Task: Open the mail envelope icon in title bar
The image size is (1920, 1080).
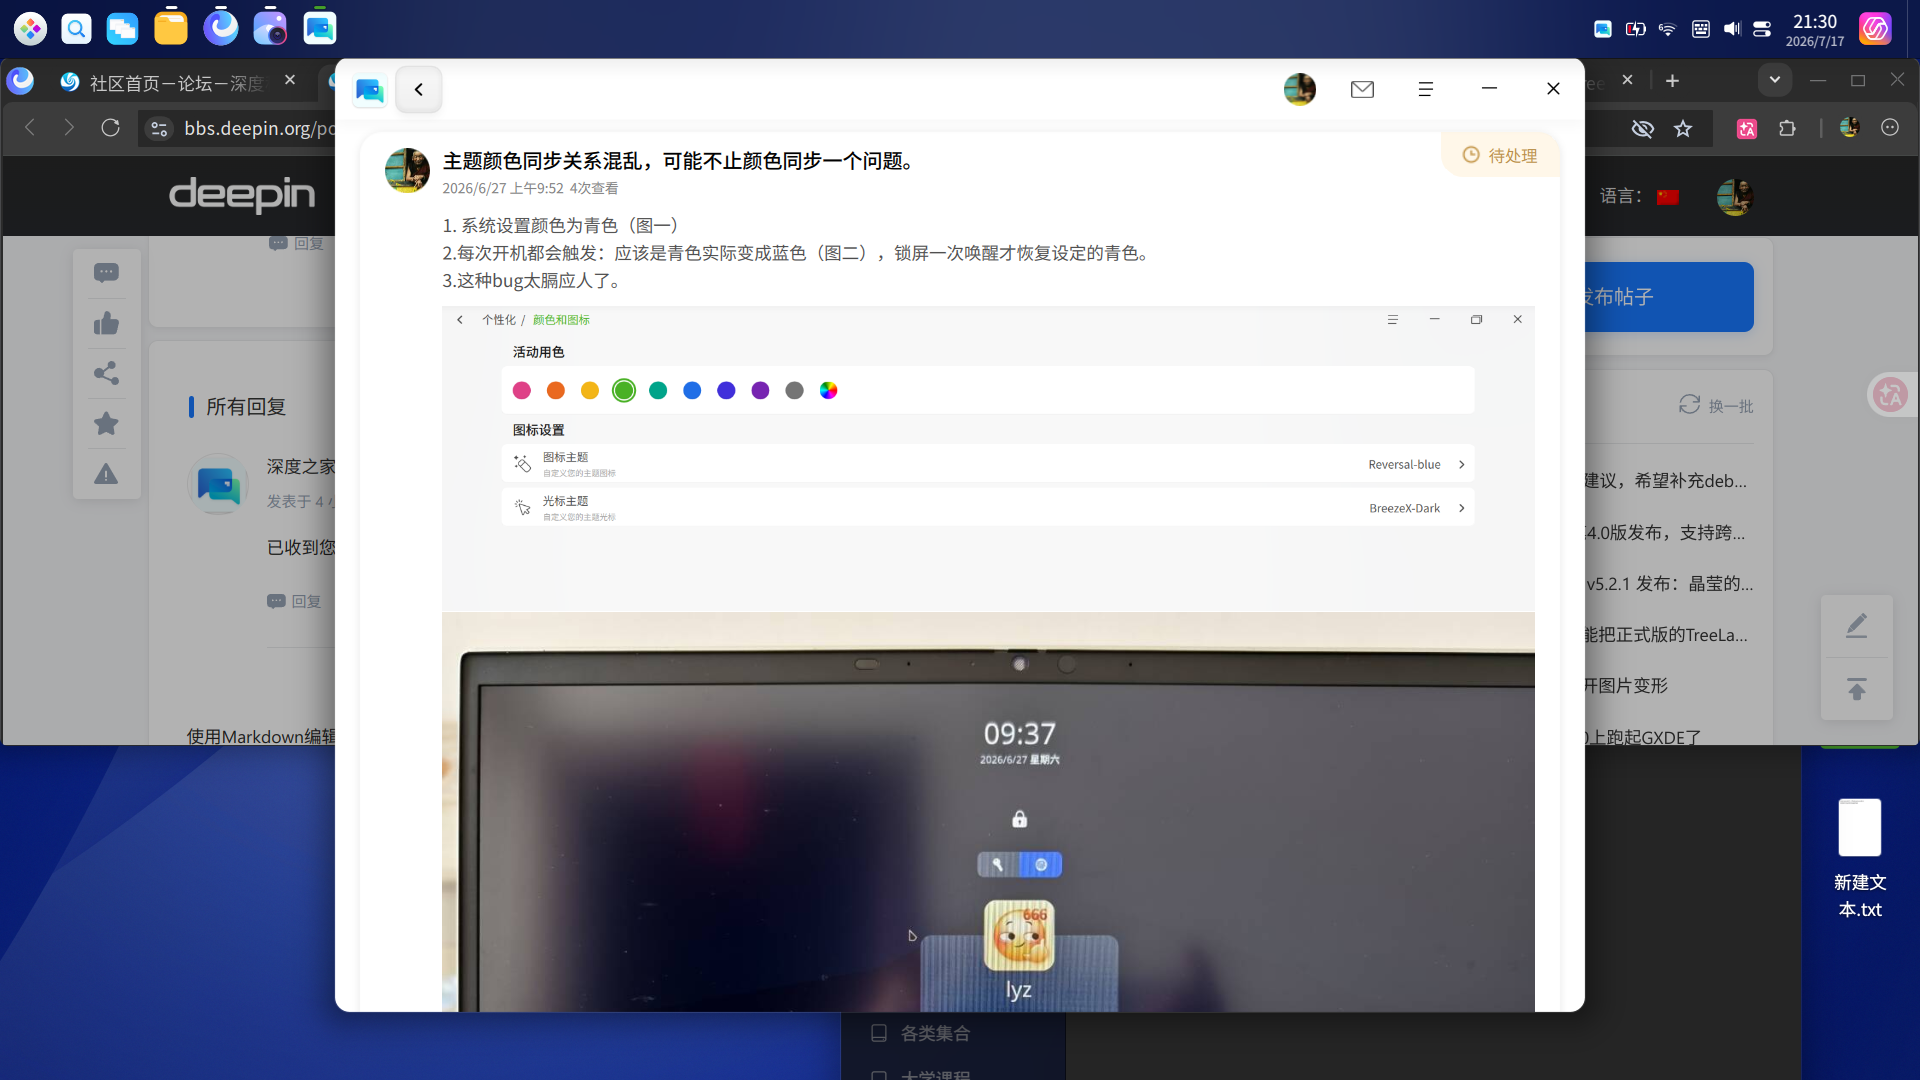Action: (x=1362, y=90)
